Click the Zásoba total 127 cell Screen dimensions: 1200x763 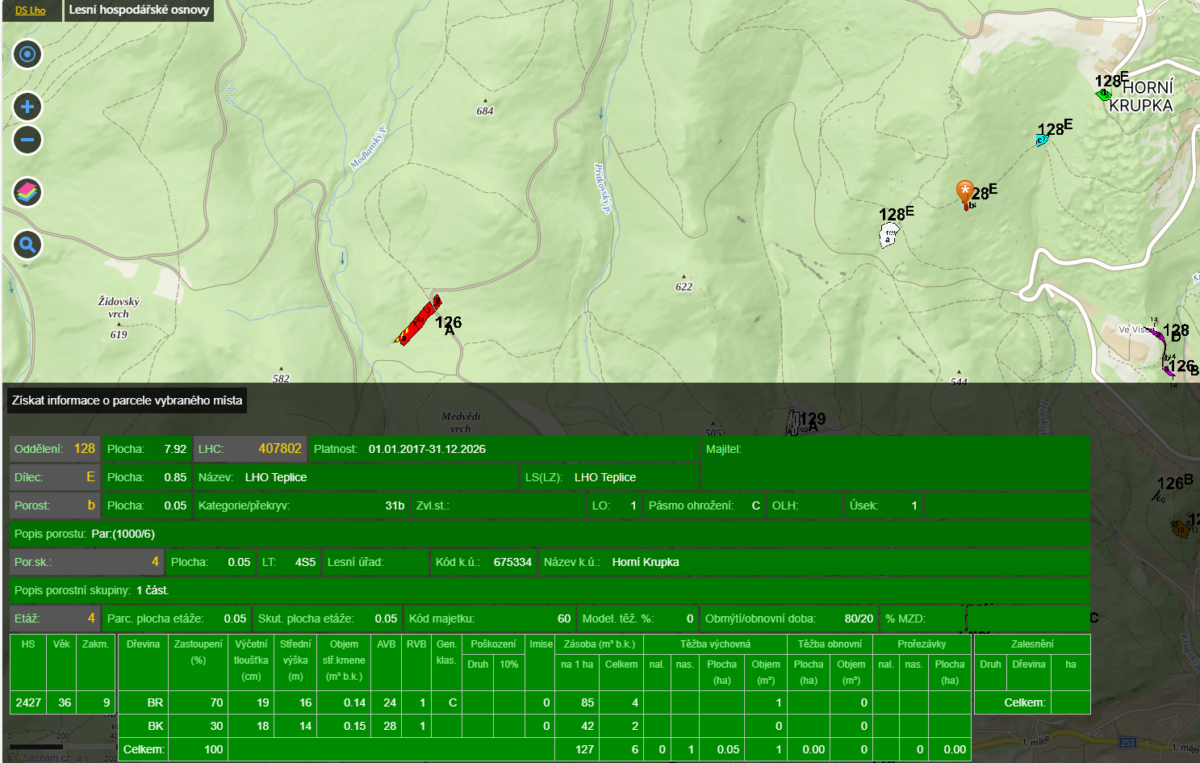pyautogui.click(x=577, y=749)
